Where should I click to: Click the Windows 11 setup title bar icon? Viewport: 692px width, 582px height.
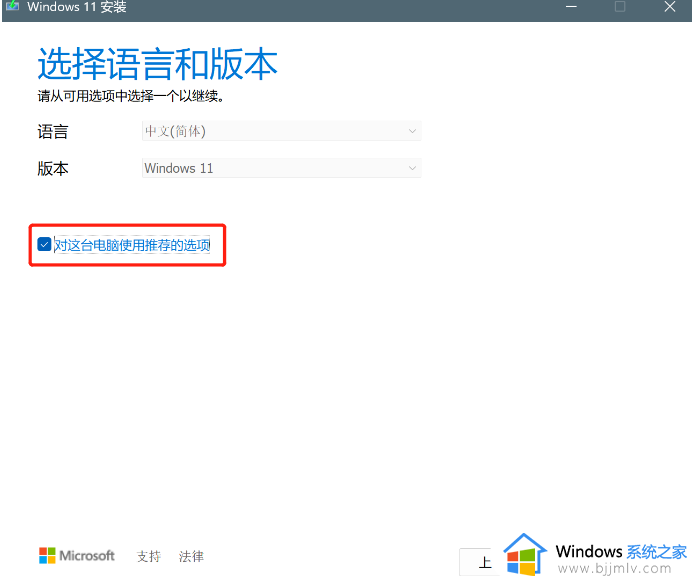click(x=12, y=6)
